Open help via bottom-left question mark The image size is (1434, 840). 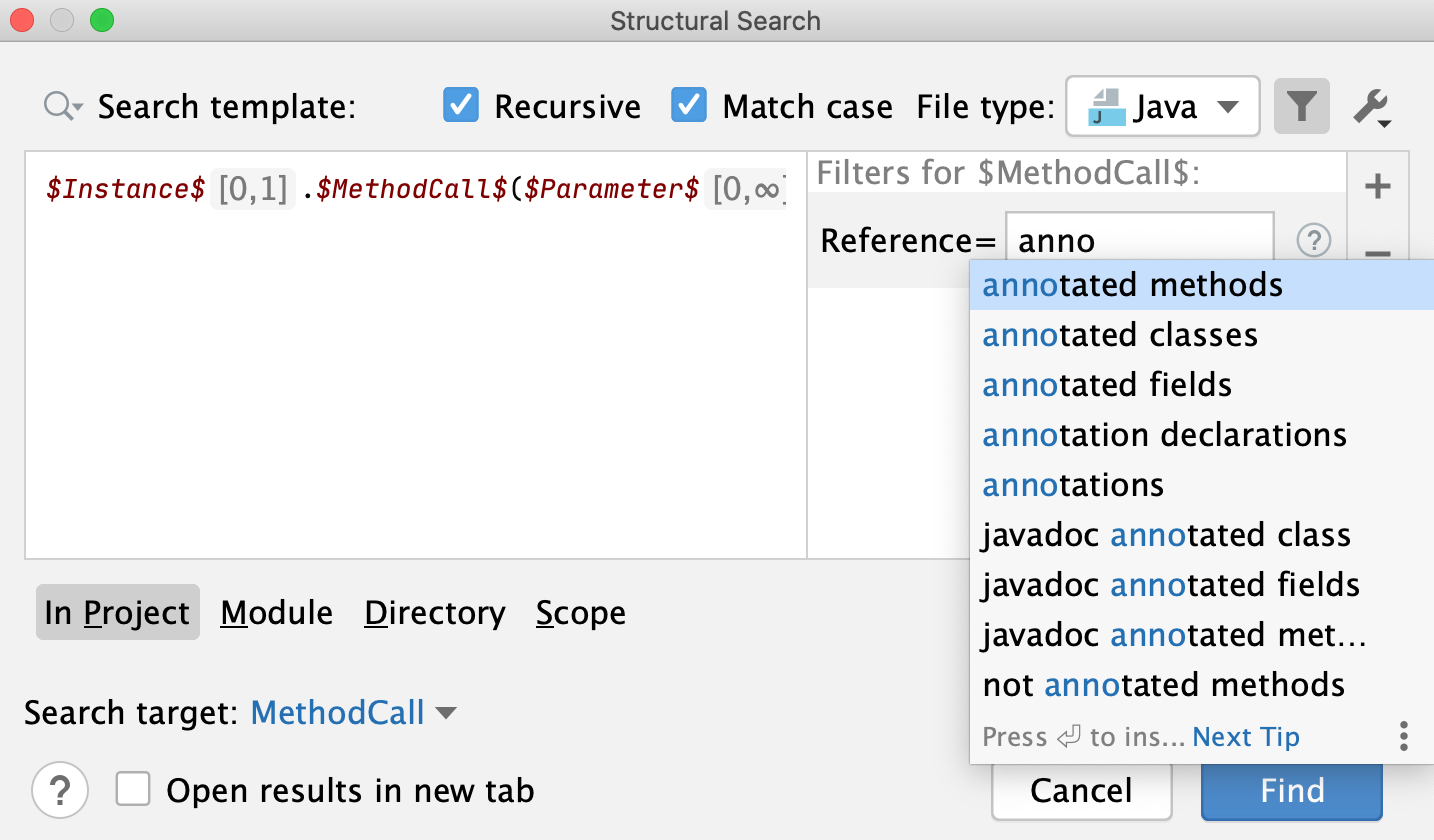[59, 790]
